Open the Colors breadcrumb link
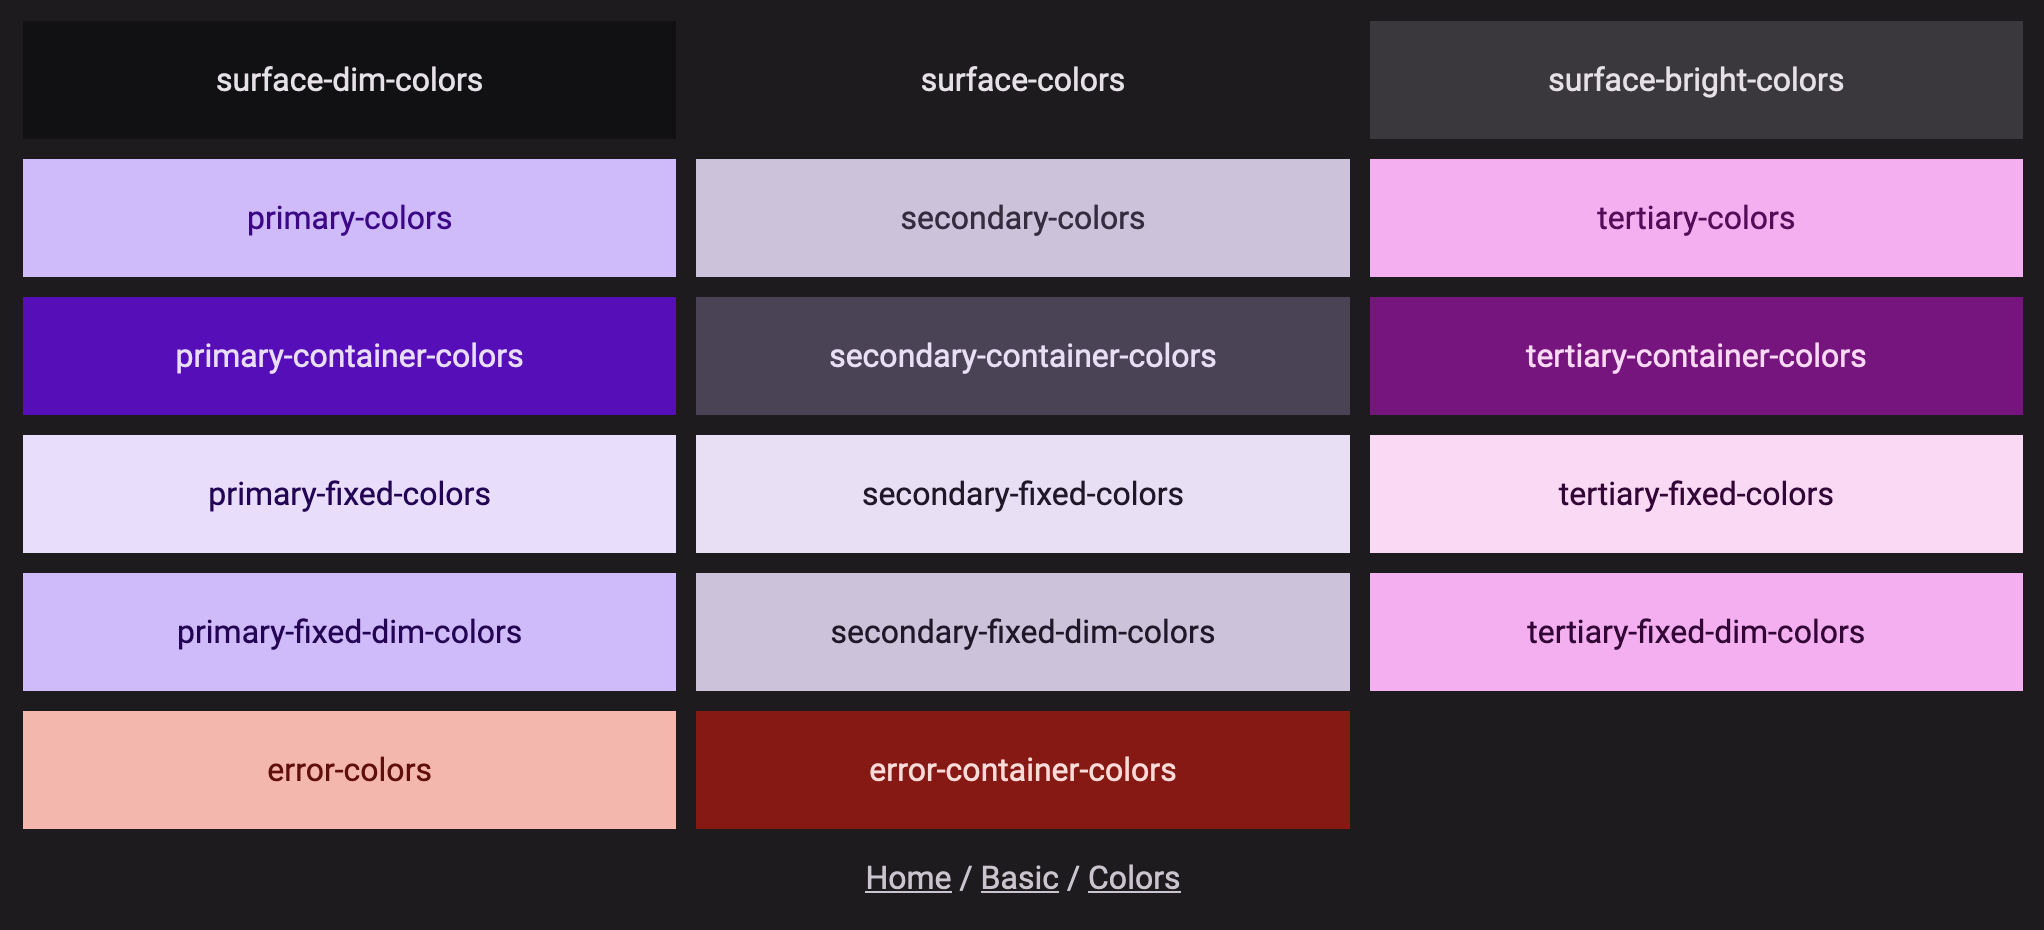Image resolution: width=2044 pixels, height=930 pixels. (1134, 878)
